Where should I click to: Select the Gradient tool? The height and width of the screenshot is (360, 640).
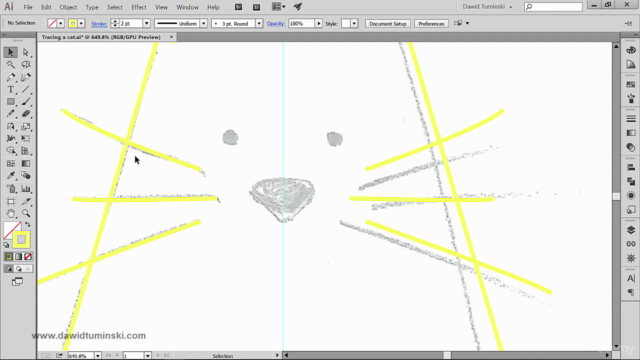coord(26,164)
